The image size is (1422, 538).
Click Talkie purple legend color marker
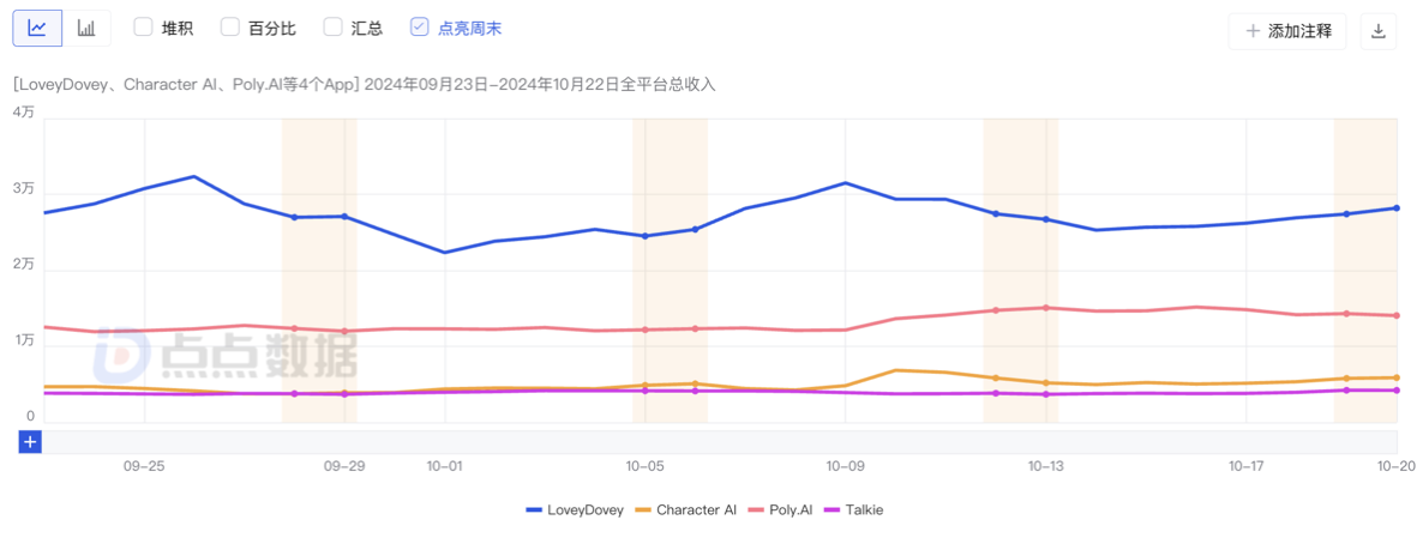click(x=831, y=510)
